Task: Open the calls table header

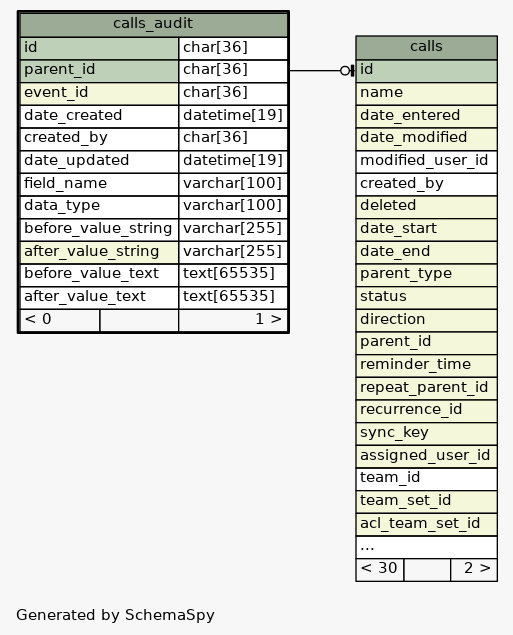Action: click(x=426, y=47)
